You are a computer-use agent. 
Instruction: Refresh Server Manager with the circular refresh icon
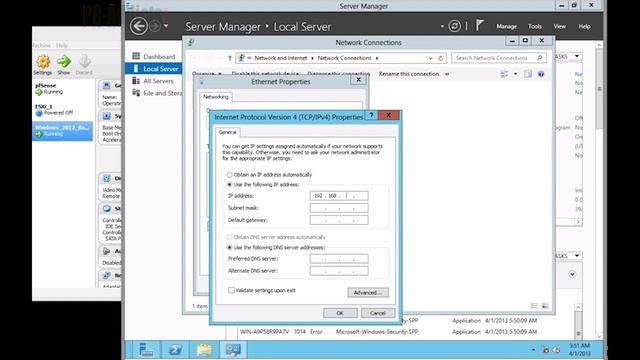(x=454, y=26)
